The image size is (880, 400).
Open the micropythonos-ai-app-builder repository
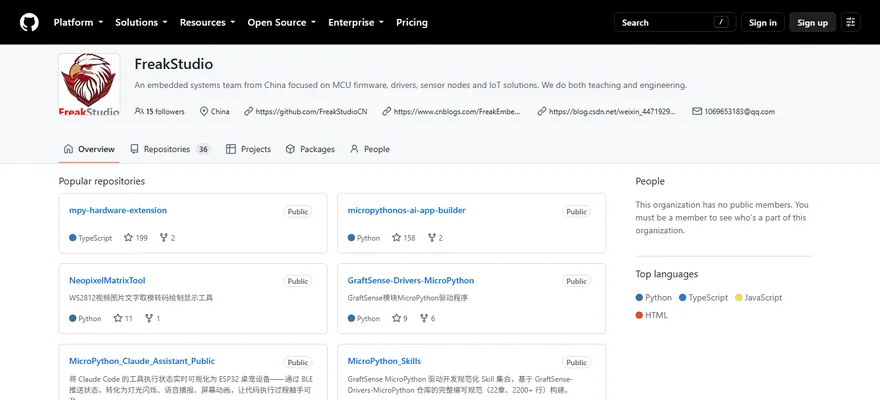point(406,210)
